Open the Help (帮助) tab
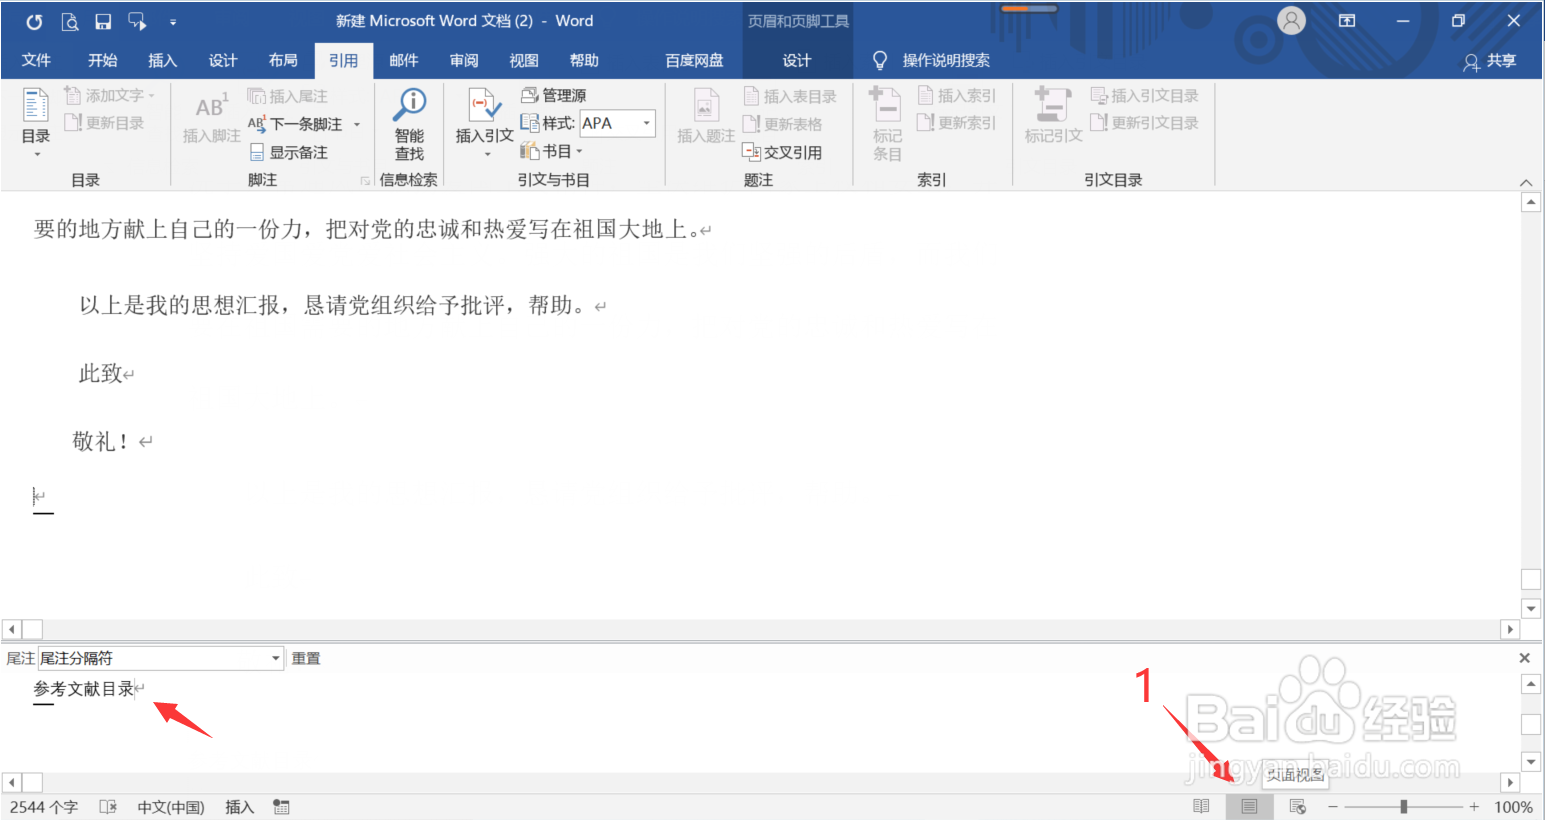Viewport: 1545px width, 820px height. click(x=584, y=60)
